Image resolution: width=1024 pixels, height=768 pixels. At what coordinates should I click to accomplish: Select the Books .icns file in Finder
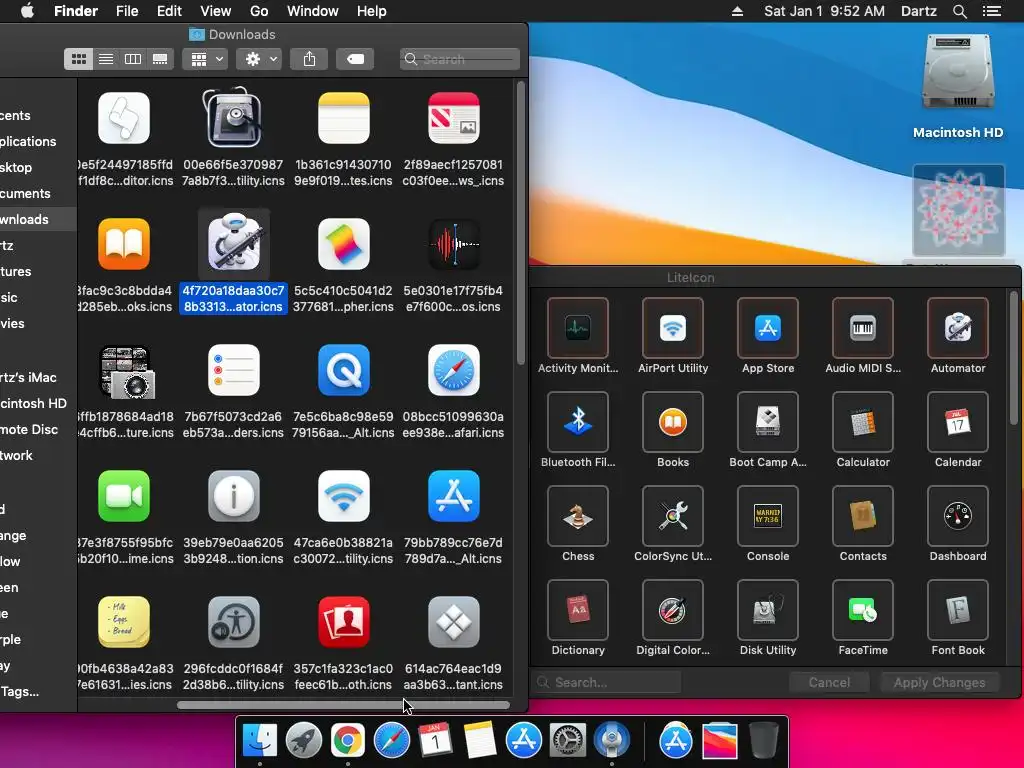[124, 244]
